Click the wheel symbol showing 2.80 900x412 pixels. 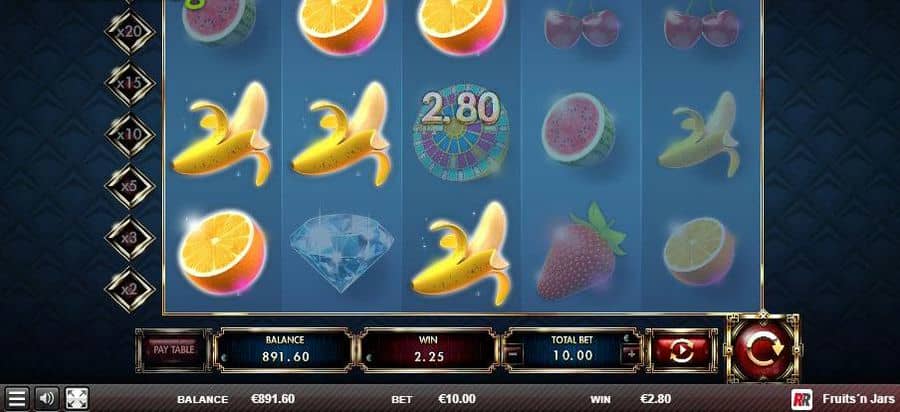point(461,133)
